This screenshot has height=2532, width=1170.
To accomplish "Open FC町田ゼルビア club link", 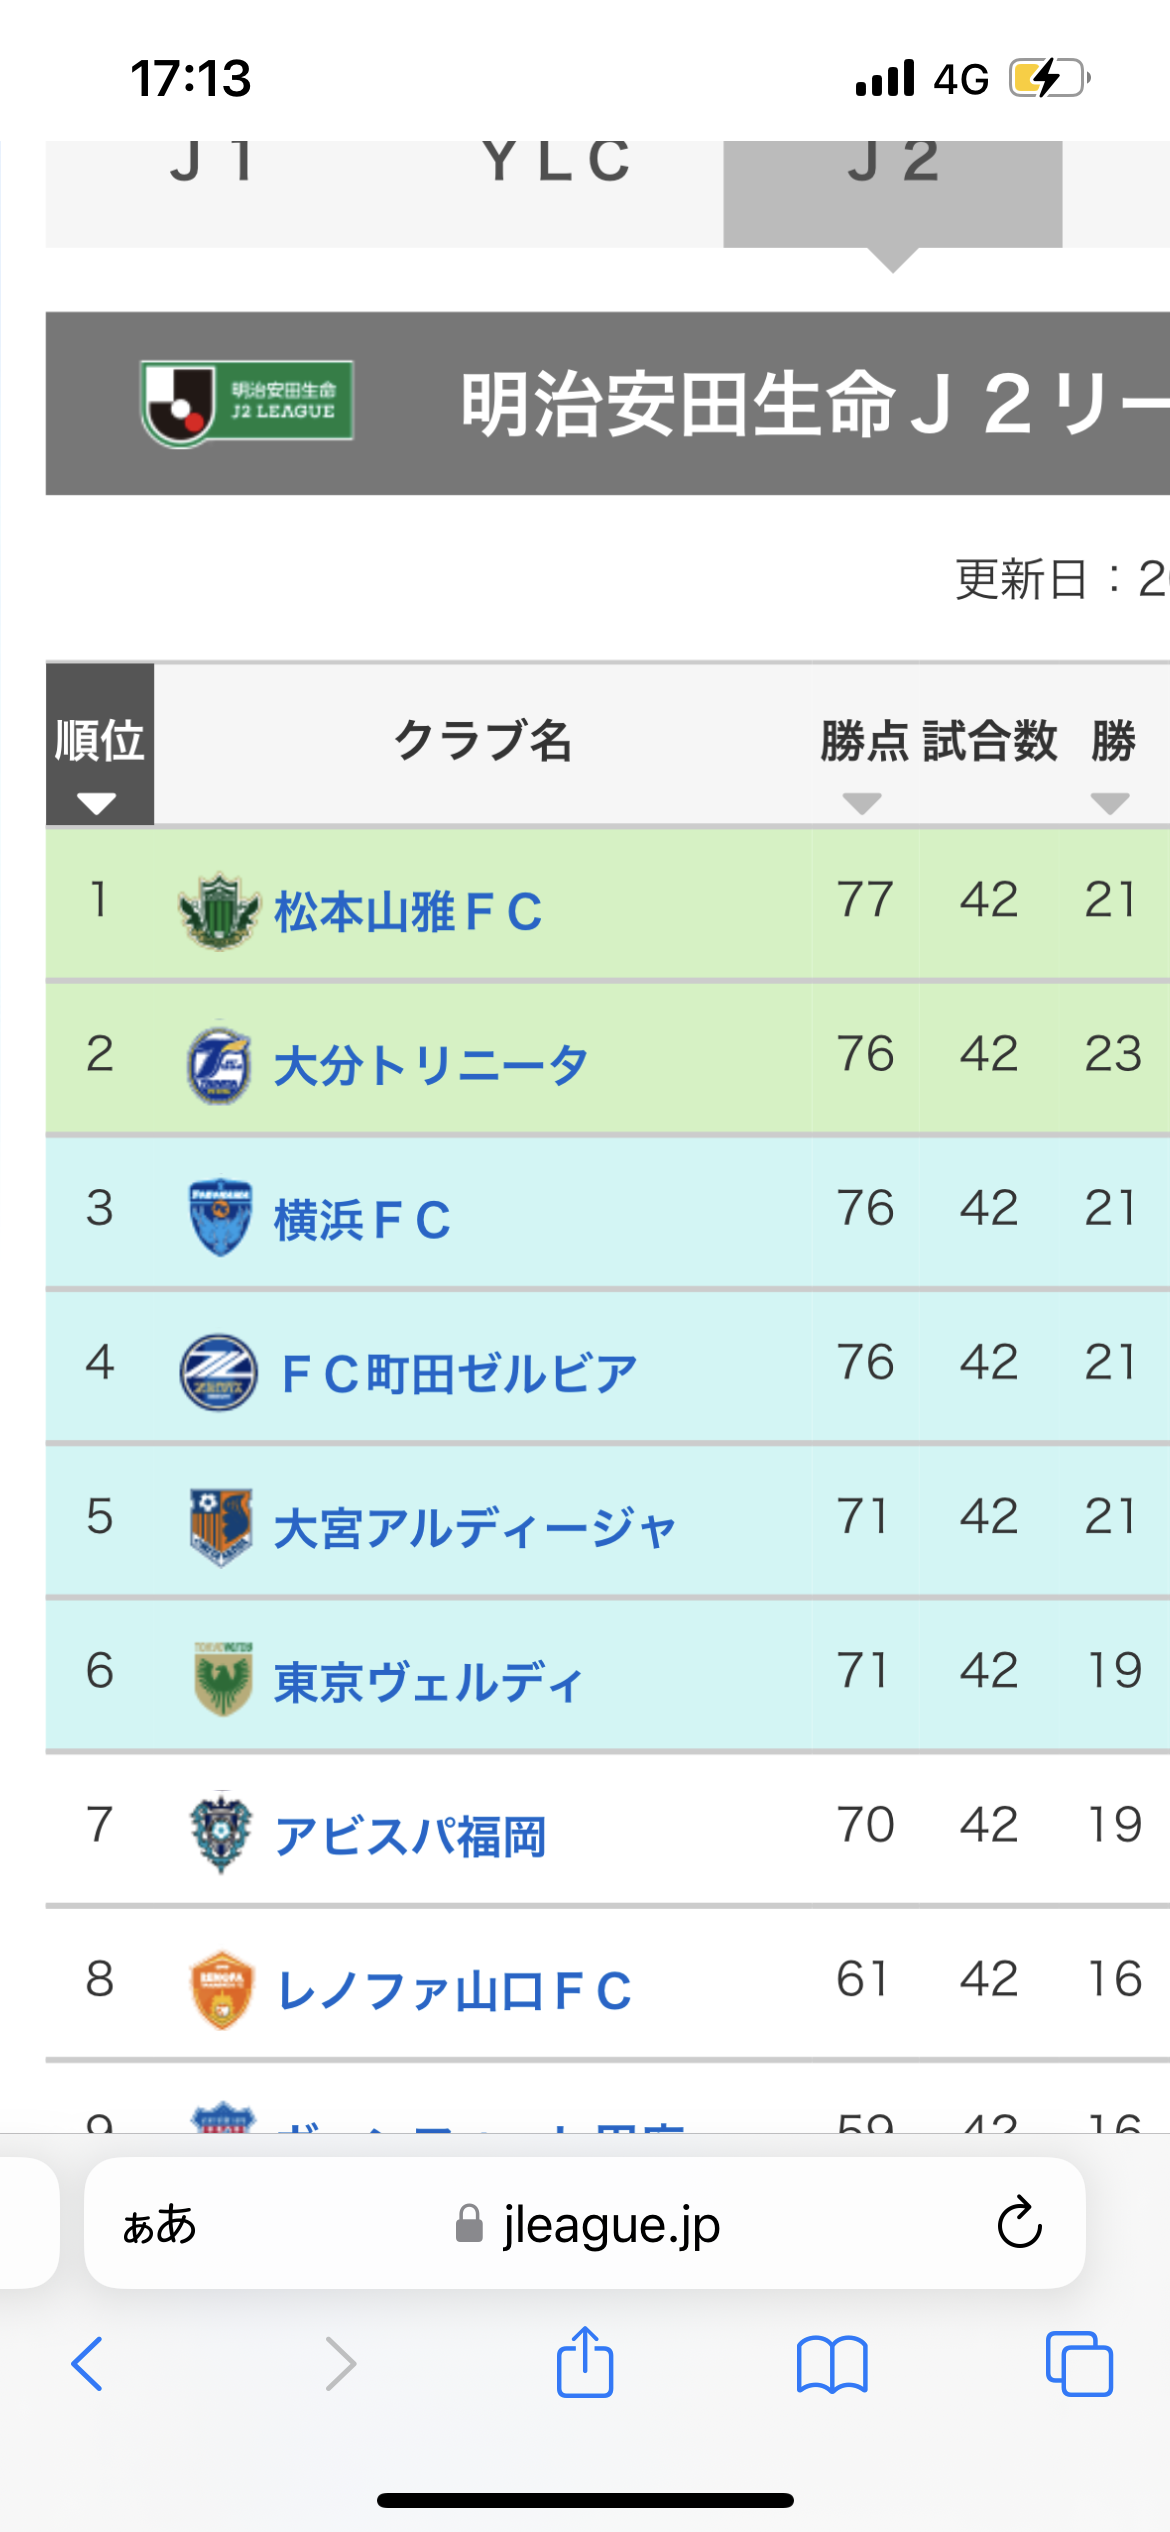I will tap(459, 1374).
